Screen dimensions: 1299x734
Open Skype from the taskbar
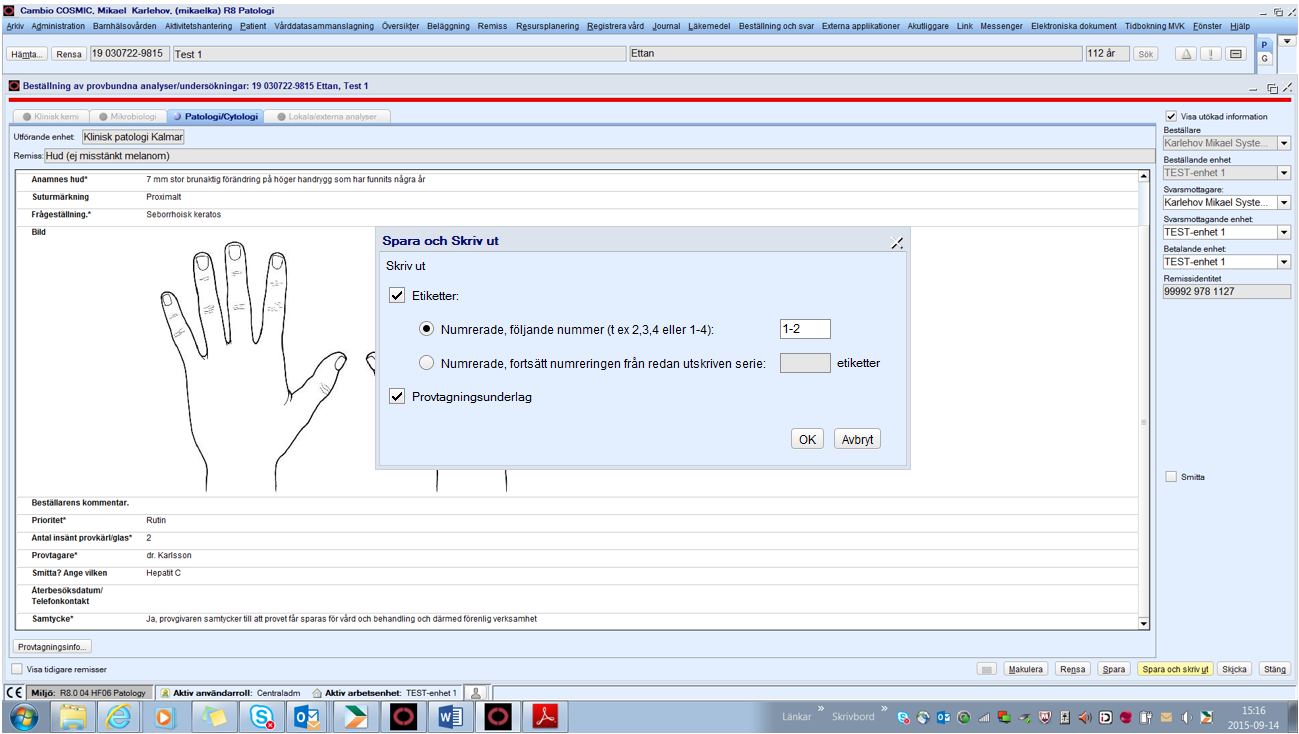click(260, 716)
